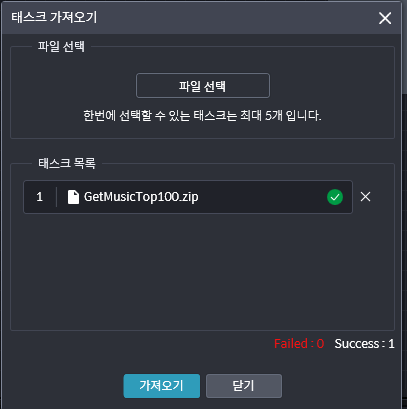
Task: Click the hint about a maximum of 5 tasks
Action: [202, 116]
